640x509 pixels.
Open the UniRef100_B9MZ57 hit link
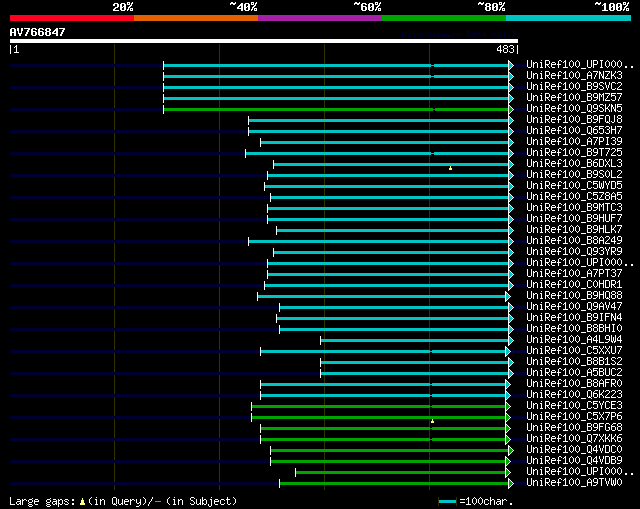[x=574, y=98]
